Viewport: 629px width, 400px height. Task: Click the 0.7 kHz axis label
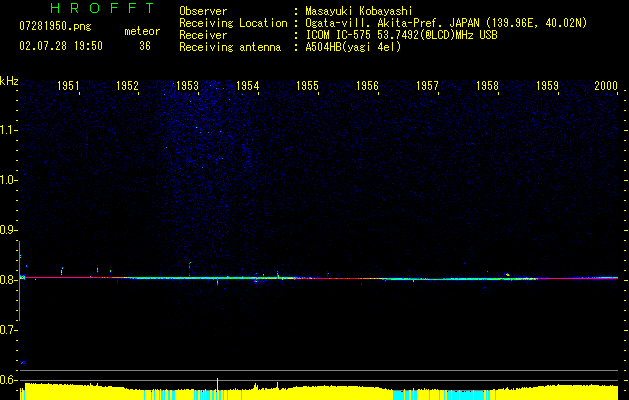point(8,330)
